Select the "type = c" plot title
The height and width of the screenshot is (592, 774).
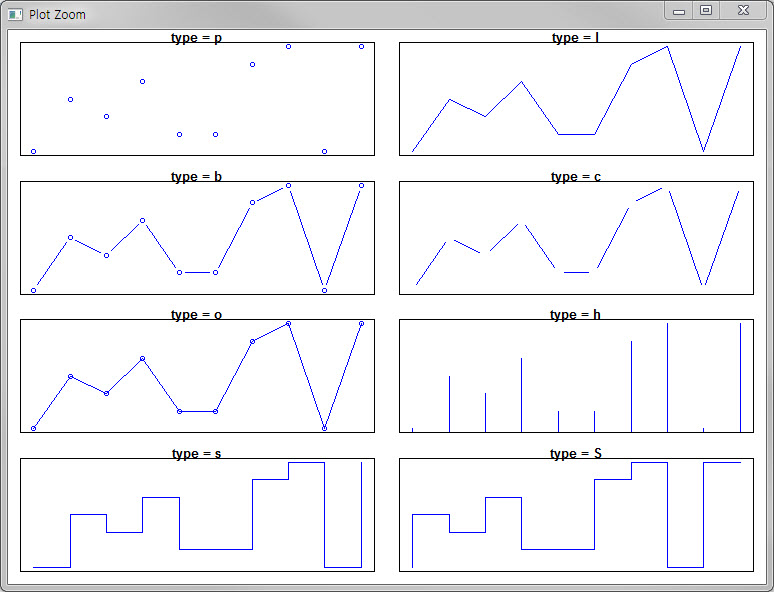point(576,177)
